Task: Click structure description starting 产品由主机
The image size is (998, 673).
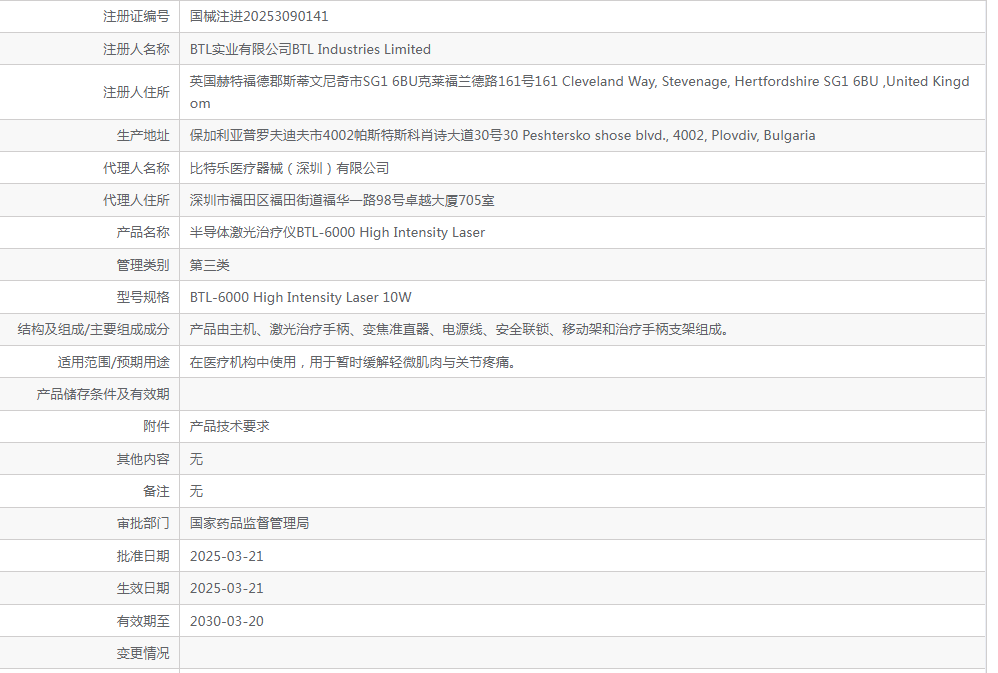Action: (x=460, y=329)
